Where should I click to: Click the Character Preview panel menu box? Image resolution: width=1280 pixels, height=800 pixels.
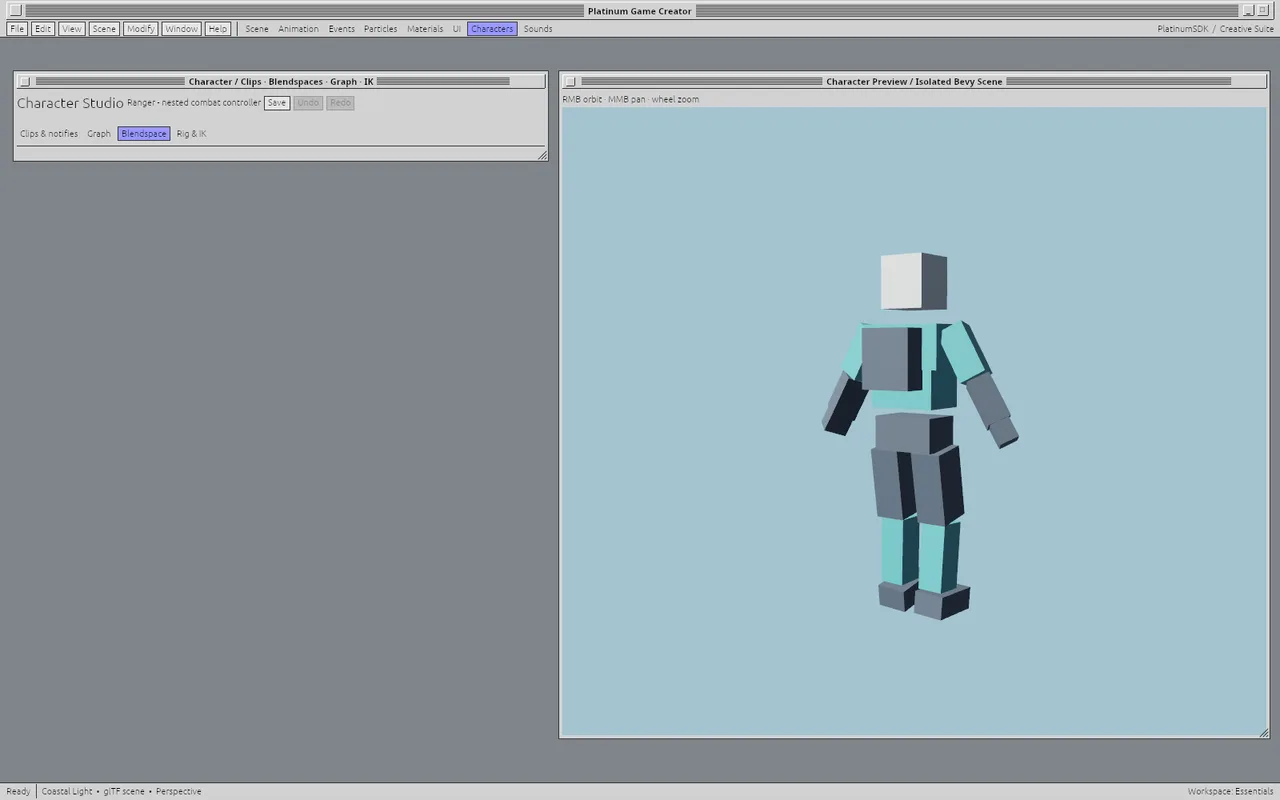[x=570, y=82]
